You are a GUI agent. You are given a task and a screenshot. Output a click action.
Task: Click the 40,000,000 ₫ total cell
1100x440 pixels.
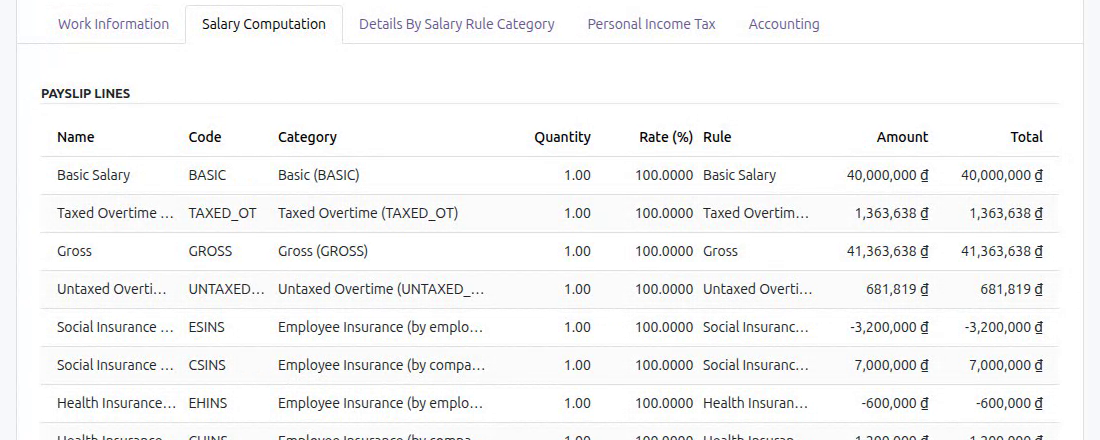1002,175
